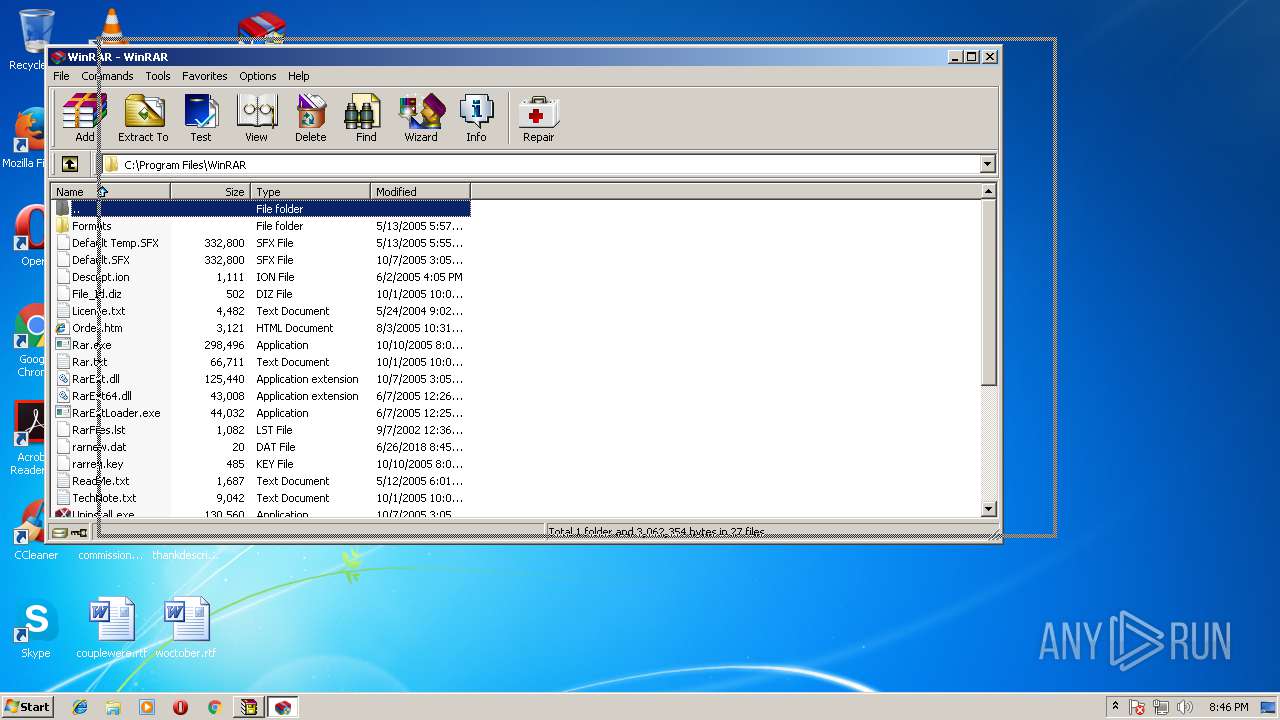The height and width of the screenshot is (720, 1280).
Task: Select Default.SFX file row
Action: 261,260
